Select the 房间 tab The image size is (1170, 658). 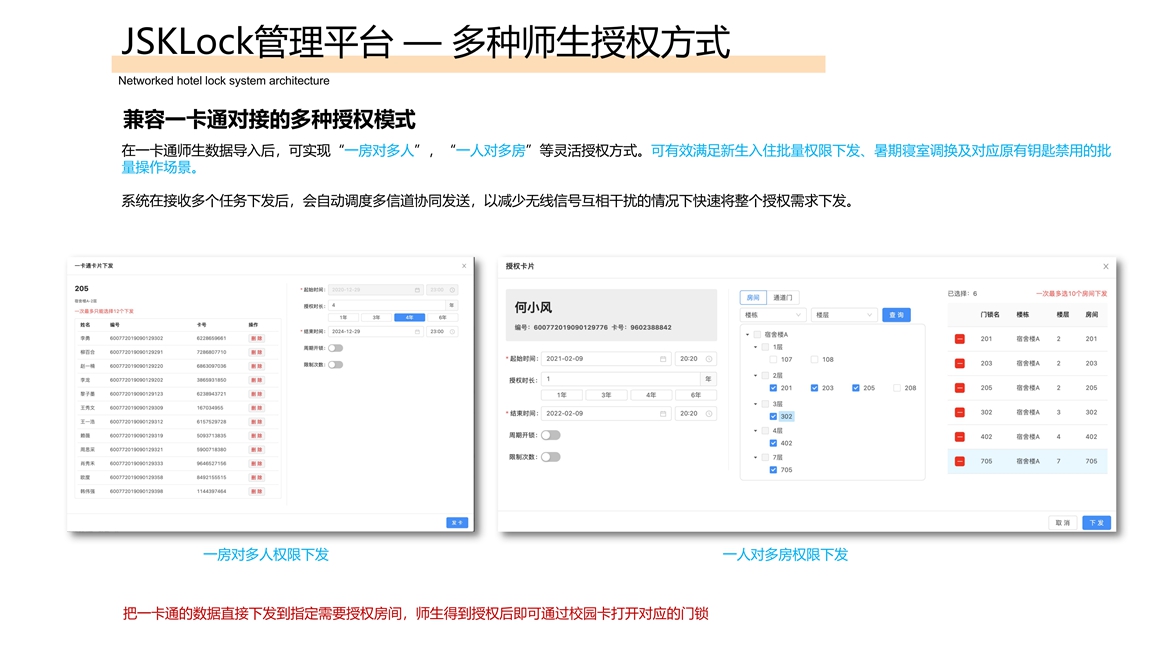pos(753,298)
